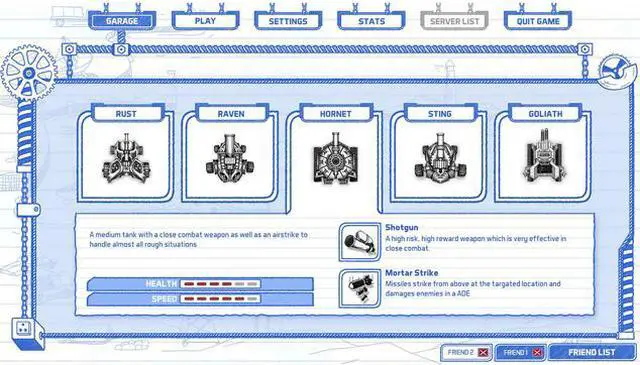Click the Hornet name label
640x365 pixels.
pyautogui.click(x=336, y=114)
